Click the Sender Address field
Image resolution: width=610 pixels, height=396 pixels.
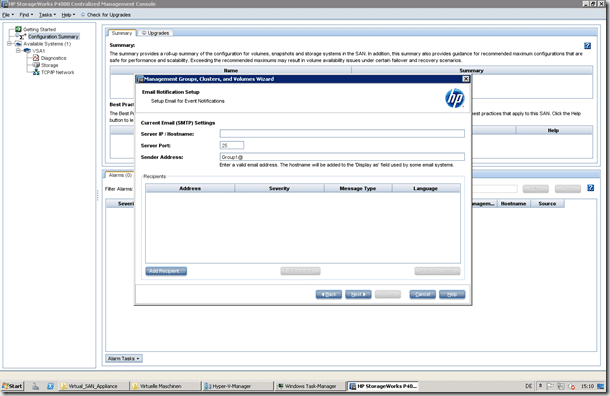342,157
